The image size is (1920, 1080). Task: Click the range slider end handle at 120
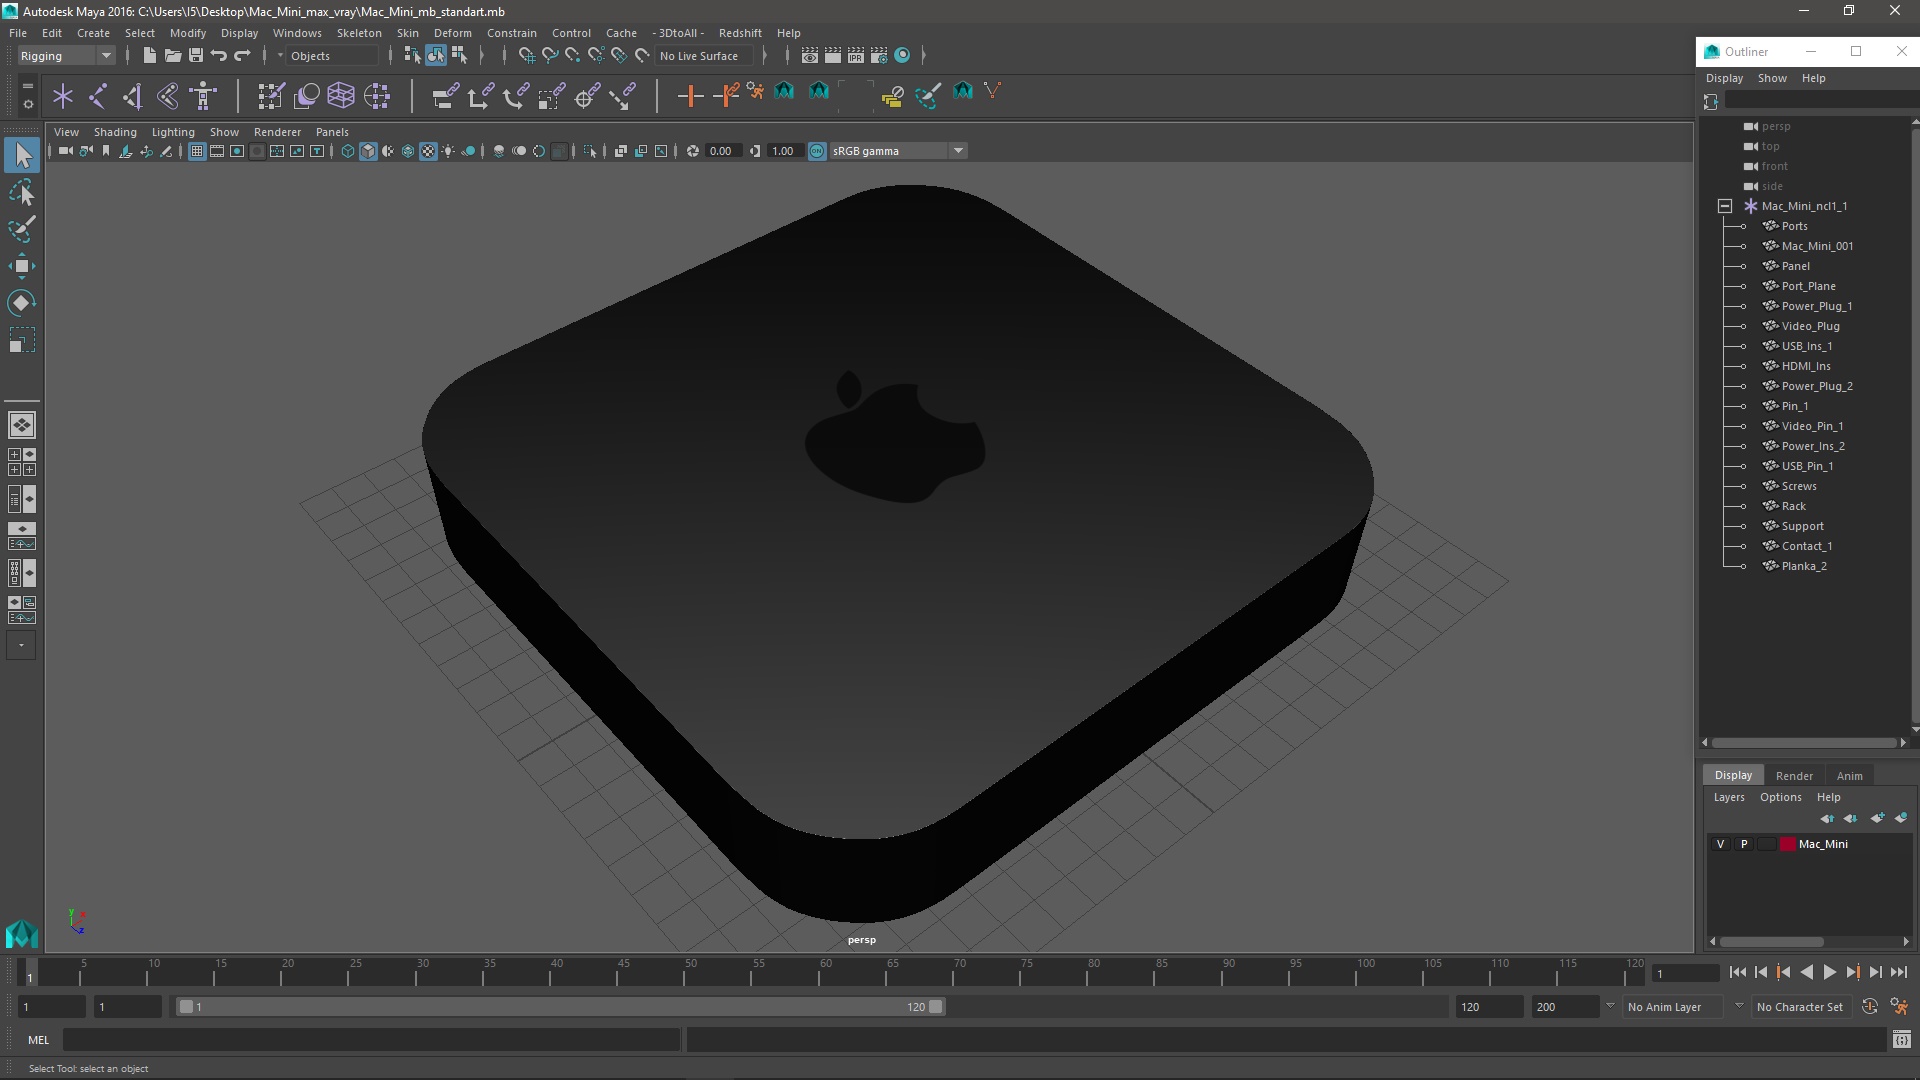coord(935,1007)
